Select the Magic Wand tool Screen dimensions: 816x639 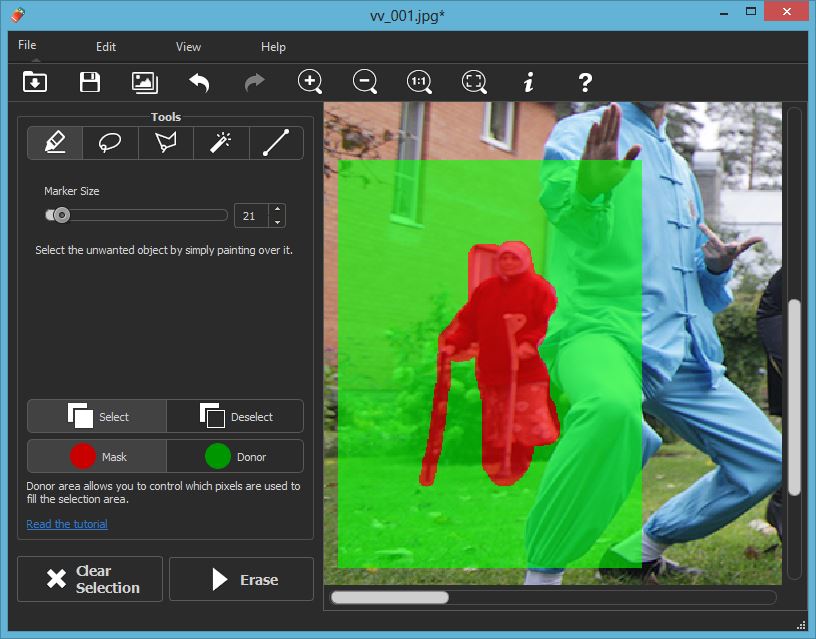pyautogui.click(x=220, y=143)
